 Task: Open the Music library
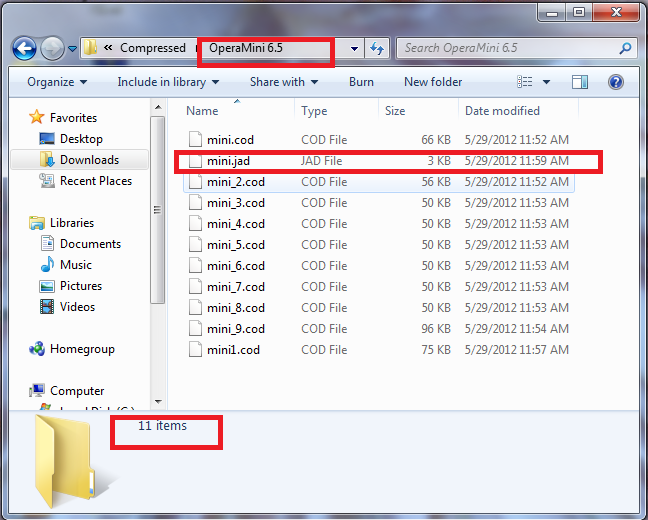[76, 265]
